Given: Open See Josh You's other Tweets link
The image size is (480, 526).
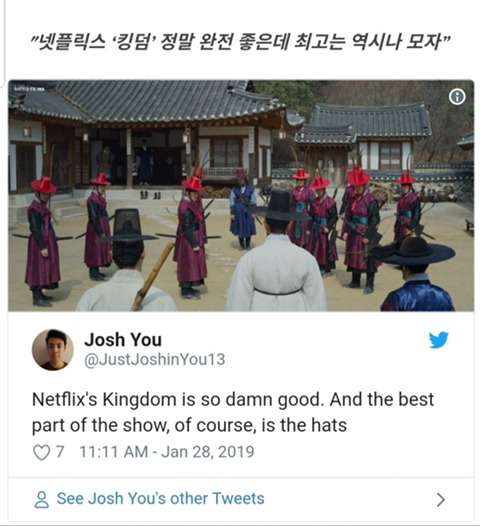Looking at the screenshot, I should pyautogui.click(x=160, y=498).
